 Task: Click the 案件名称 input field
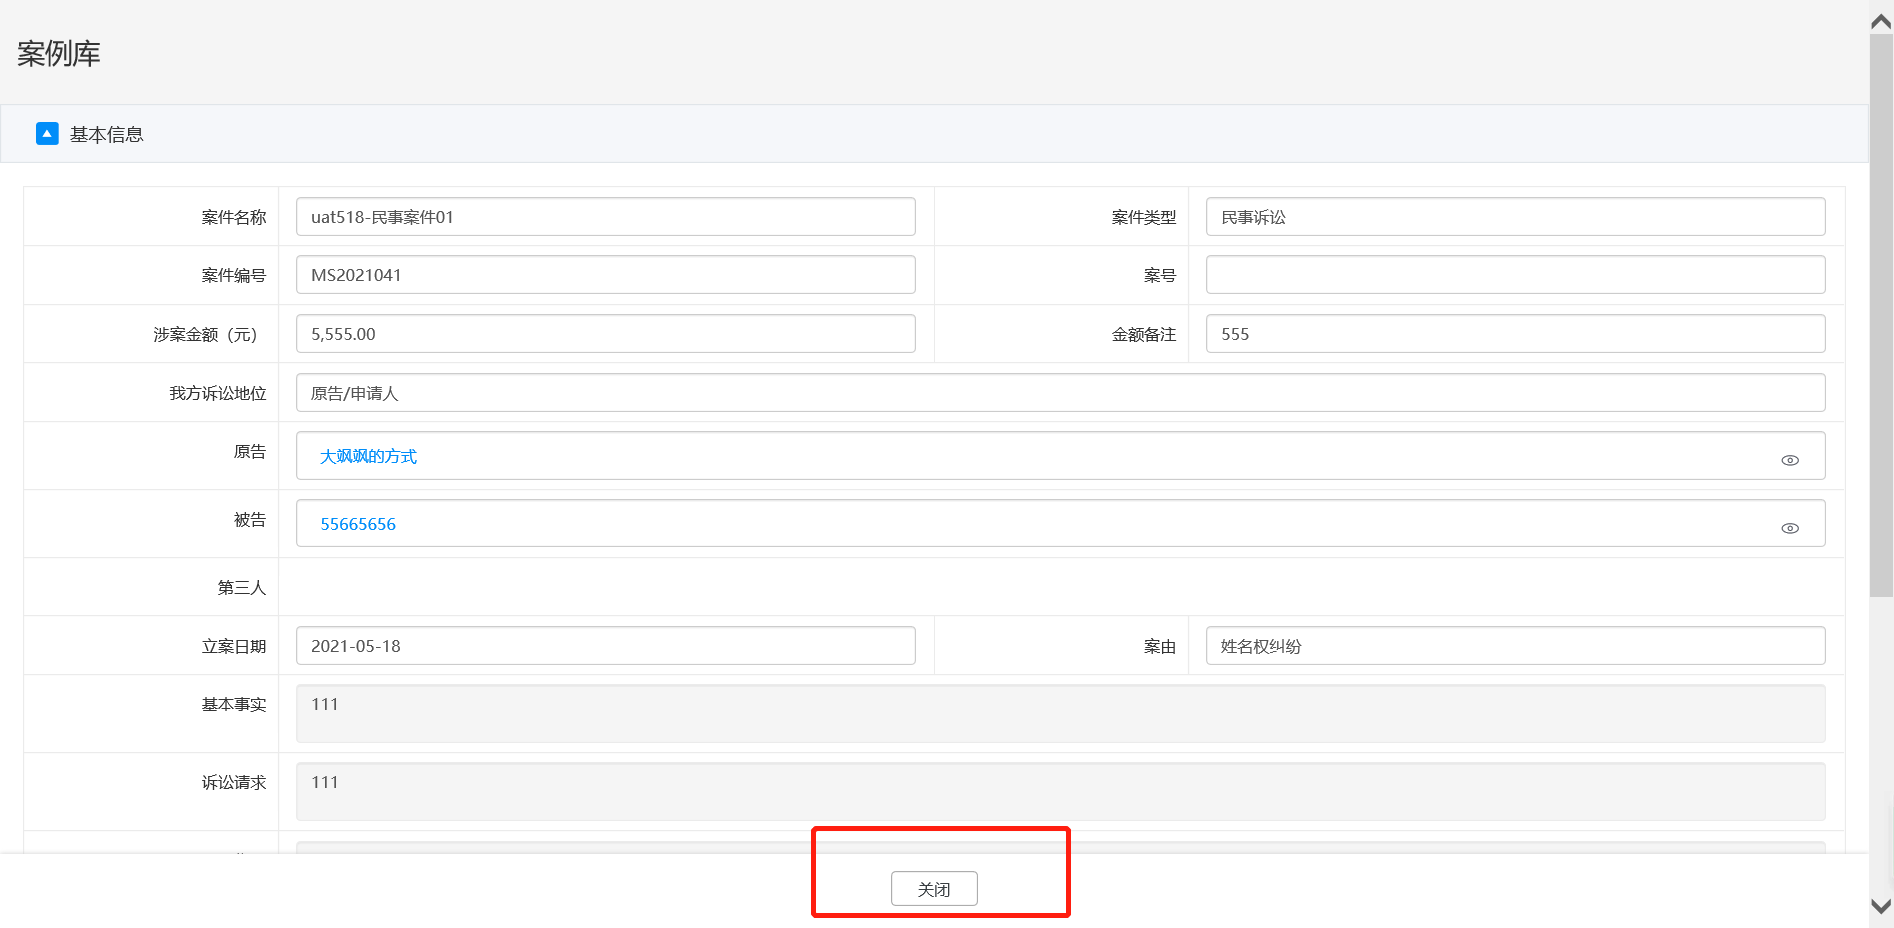[605, 217]
